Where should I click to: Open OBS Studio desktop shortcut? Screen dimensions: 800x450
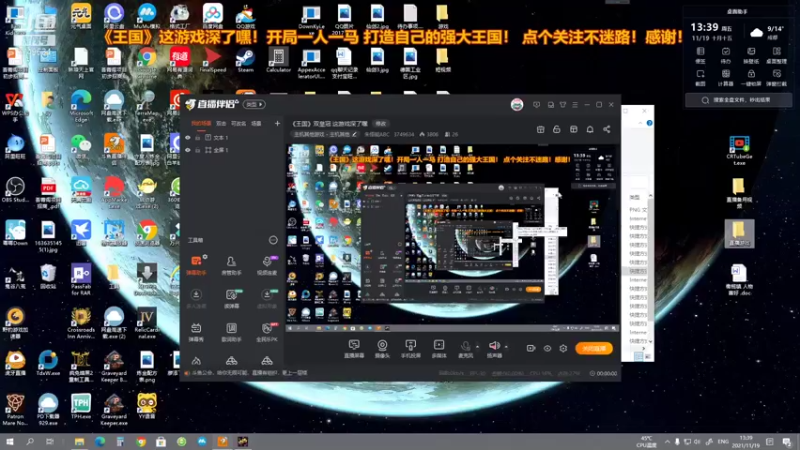click(15, 190)
